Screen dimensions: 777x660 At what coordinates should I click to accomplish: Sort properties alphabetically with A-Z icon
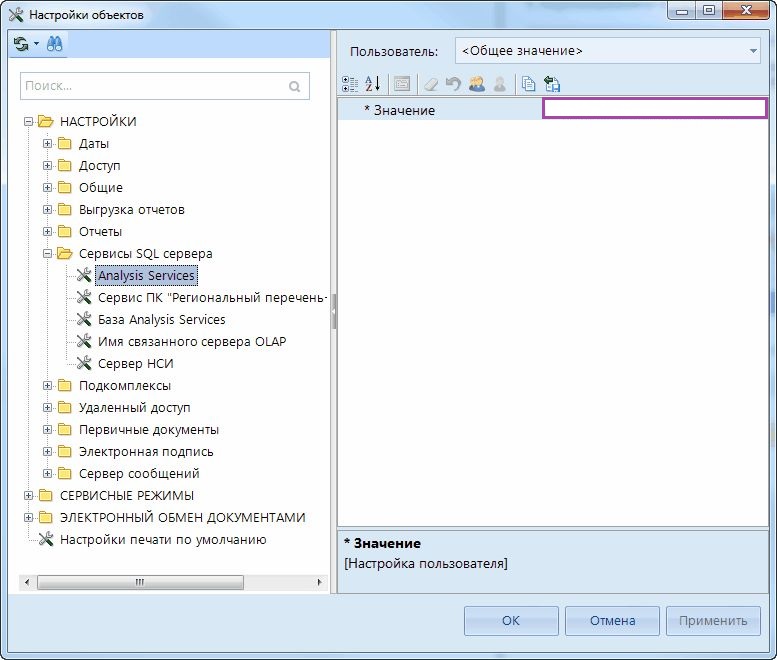coord(372,85)
